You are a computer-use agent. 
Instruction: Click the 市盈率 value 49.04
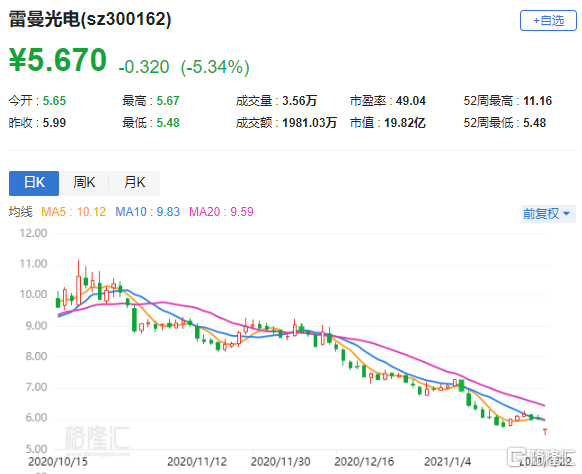coord(411,101)
